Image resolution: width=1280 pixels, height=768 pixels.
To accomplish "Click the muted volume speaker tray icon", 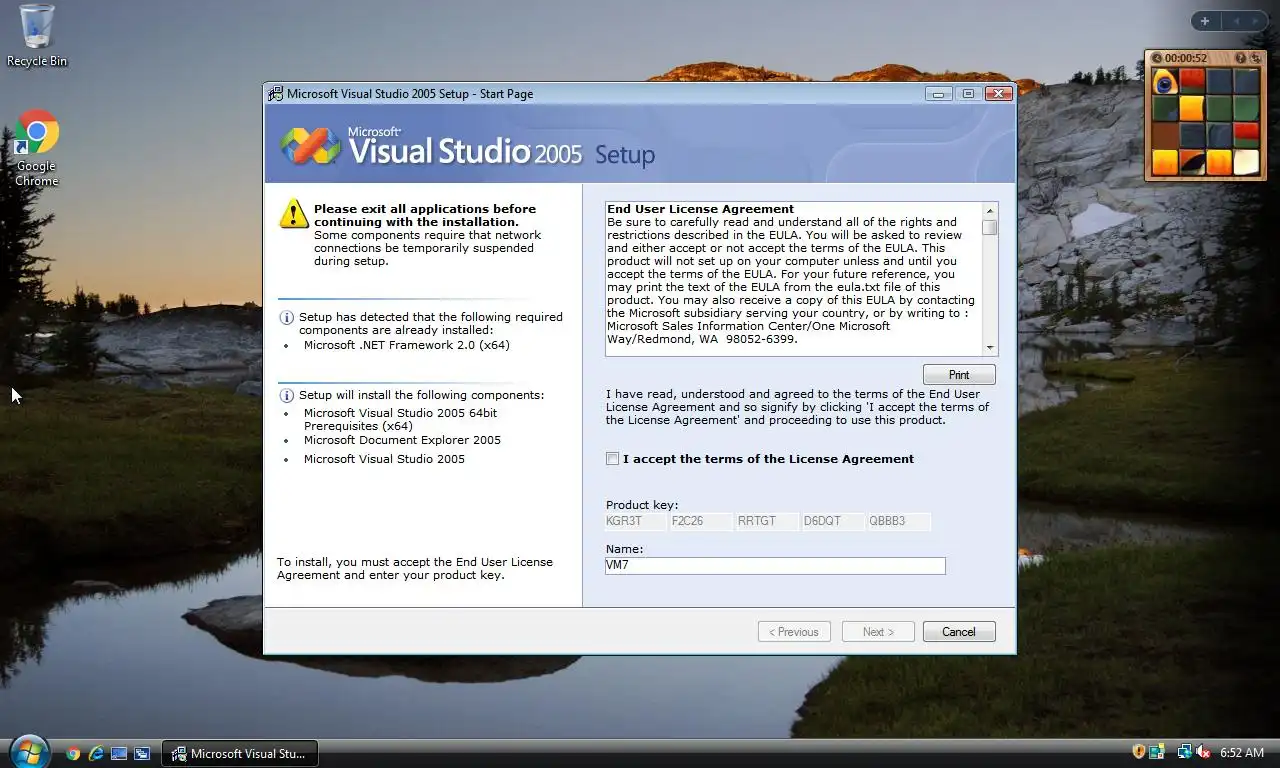I will [x=1203, y=751].
